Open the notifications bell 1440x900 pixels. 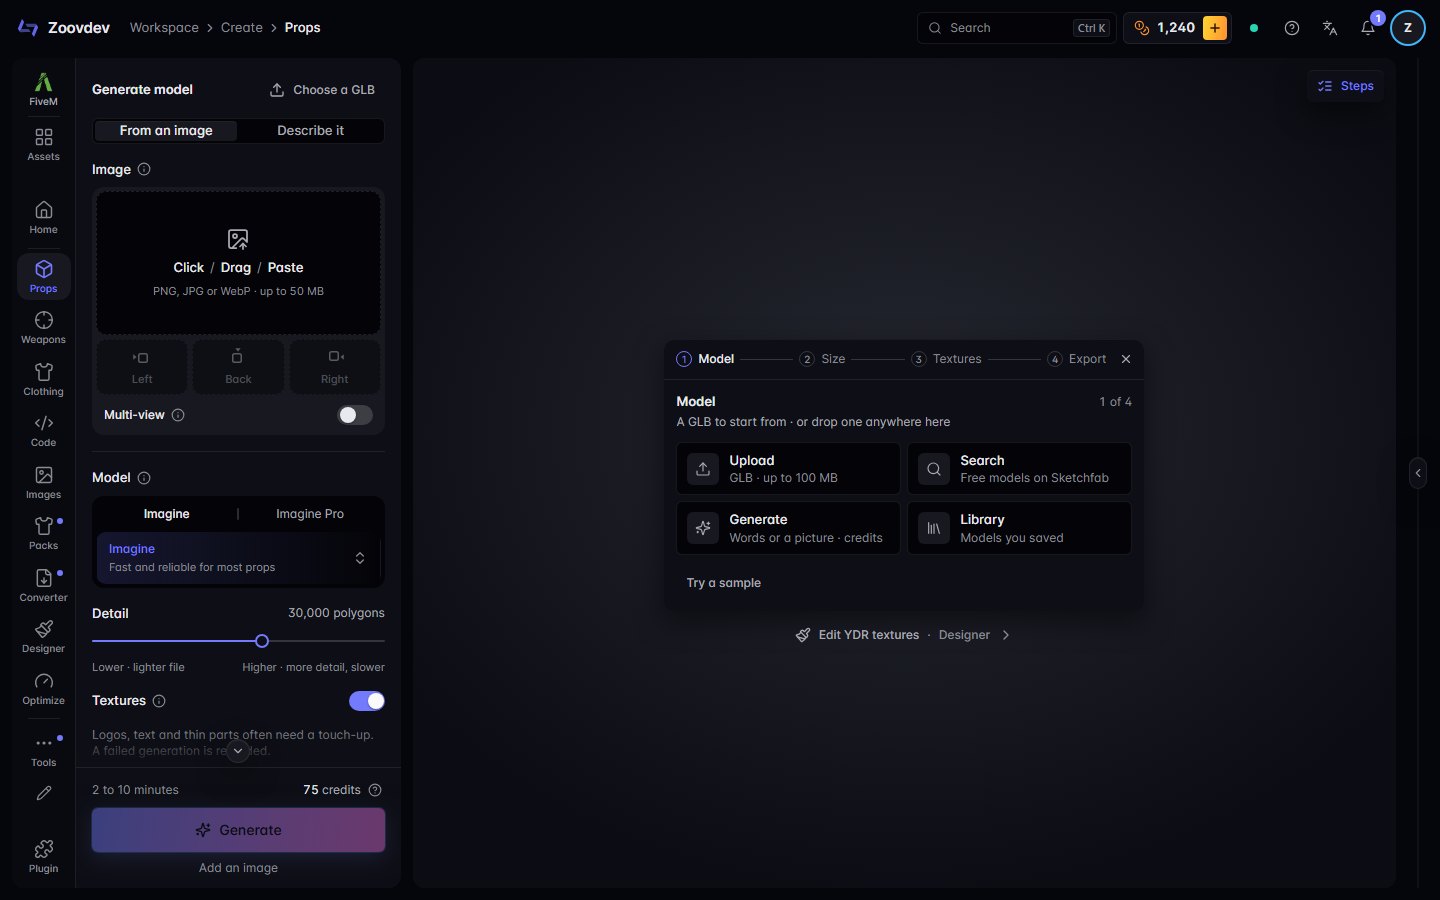click(x=1368, y=28)
